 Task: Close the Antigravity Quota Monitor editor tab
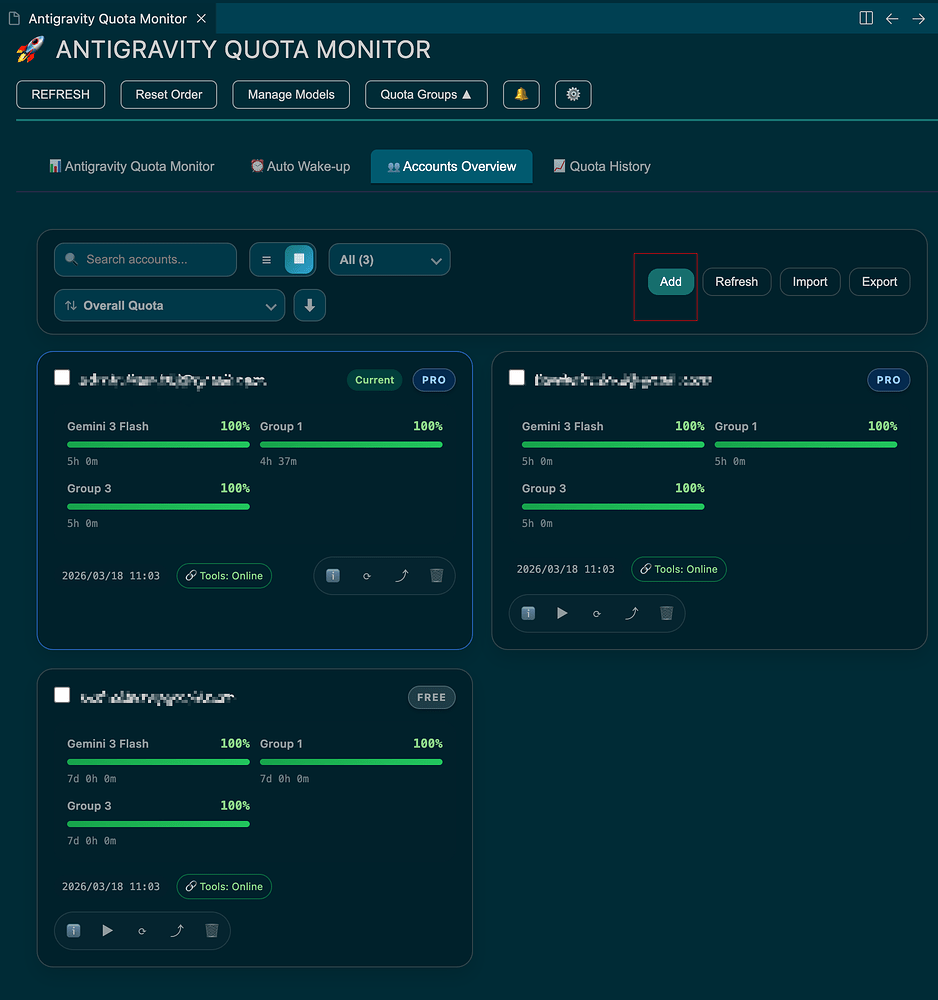pyautogui.click(x=202, y=18)
